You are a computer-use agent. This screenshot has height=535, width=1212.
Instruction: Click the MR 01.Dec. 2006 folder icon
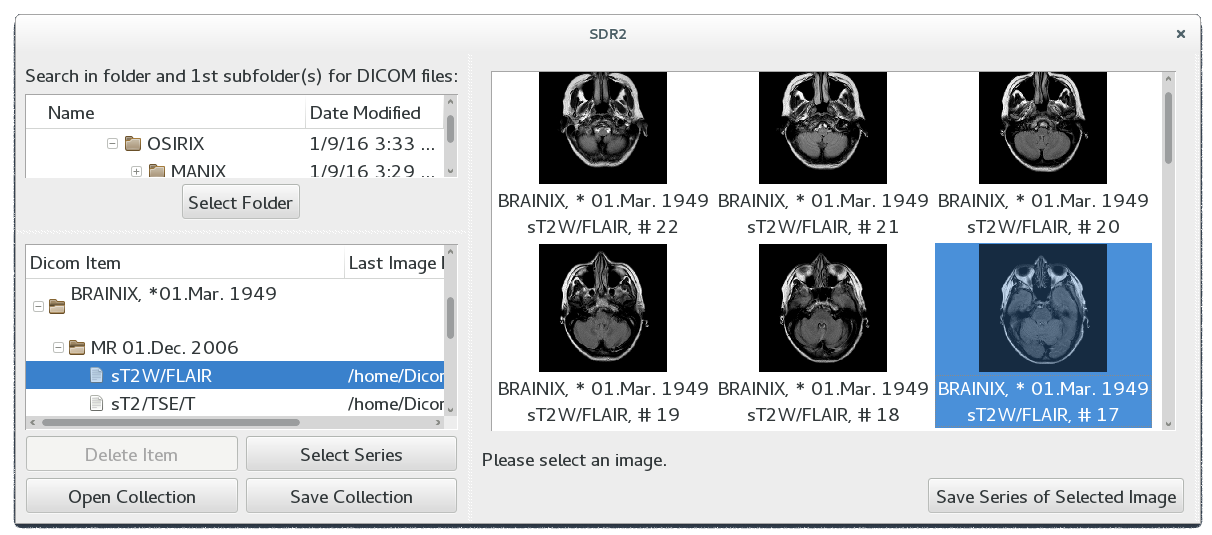77,348
